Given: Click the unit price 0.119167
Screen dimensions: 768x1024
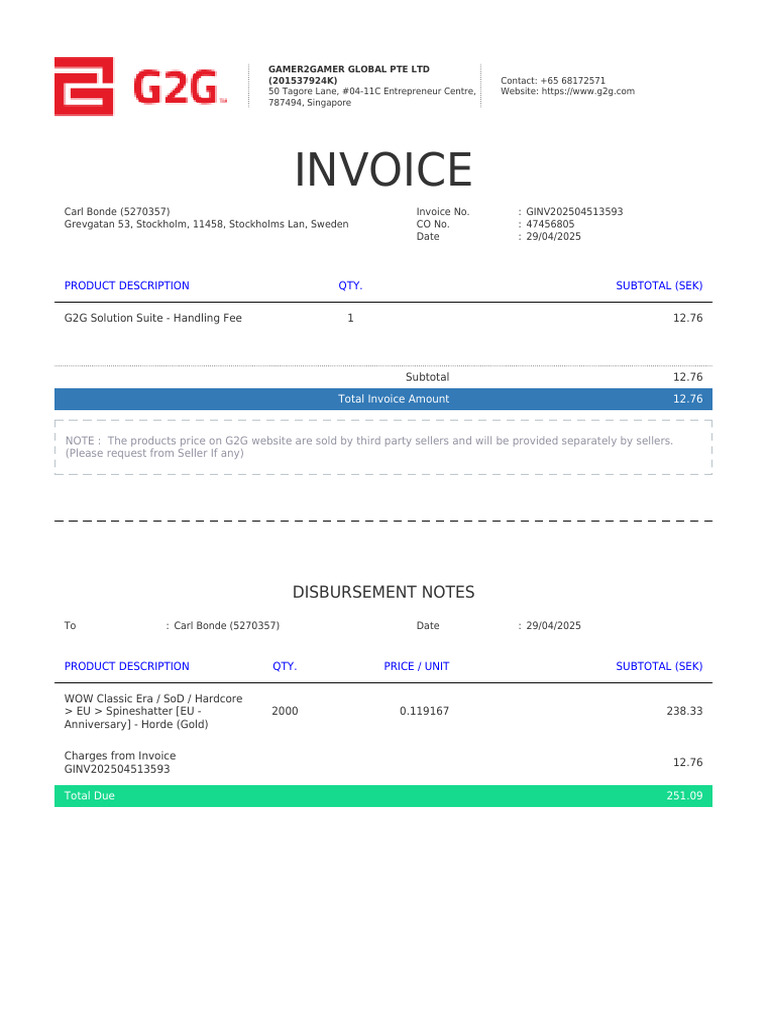Looking at the screenshot, I should [424, 711].
